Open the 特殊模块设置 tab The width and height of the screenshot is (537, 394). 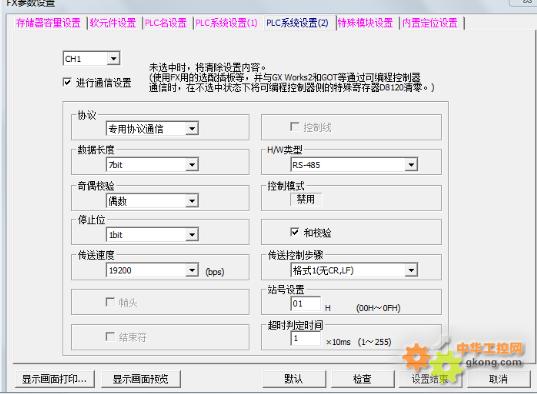[x=365, y=23]
